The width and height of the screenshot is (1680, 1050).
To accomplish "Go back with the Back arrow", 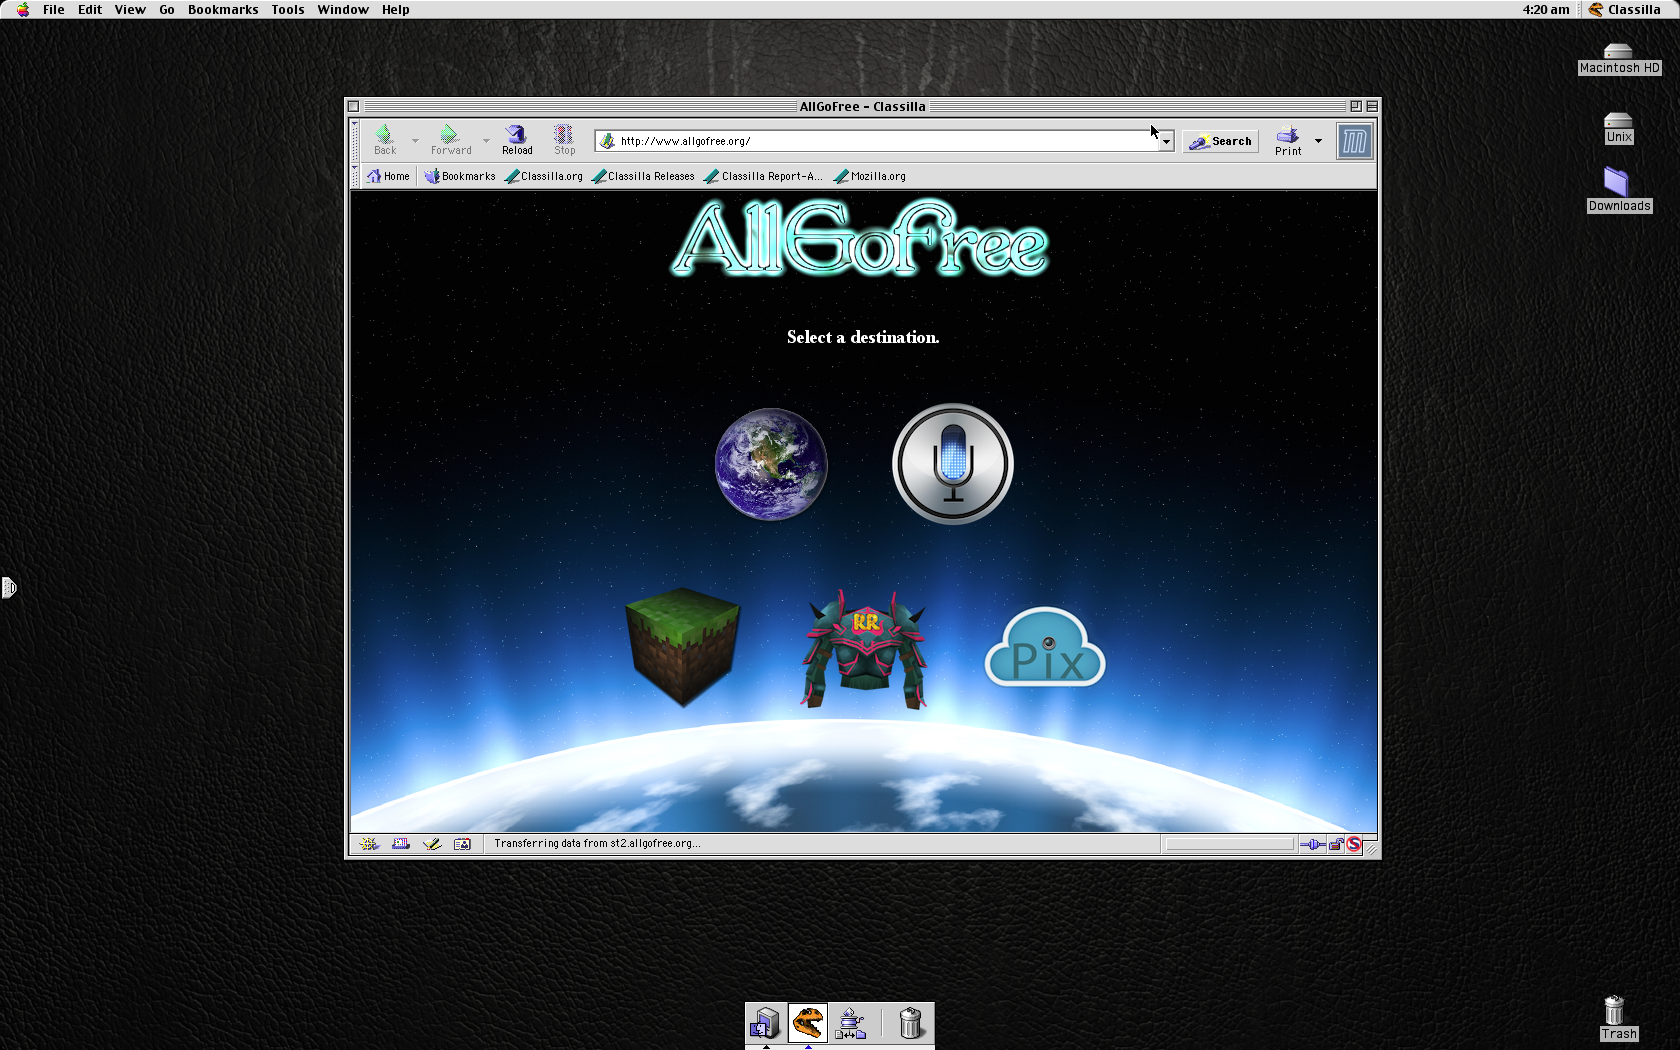I will click(385, 140).
